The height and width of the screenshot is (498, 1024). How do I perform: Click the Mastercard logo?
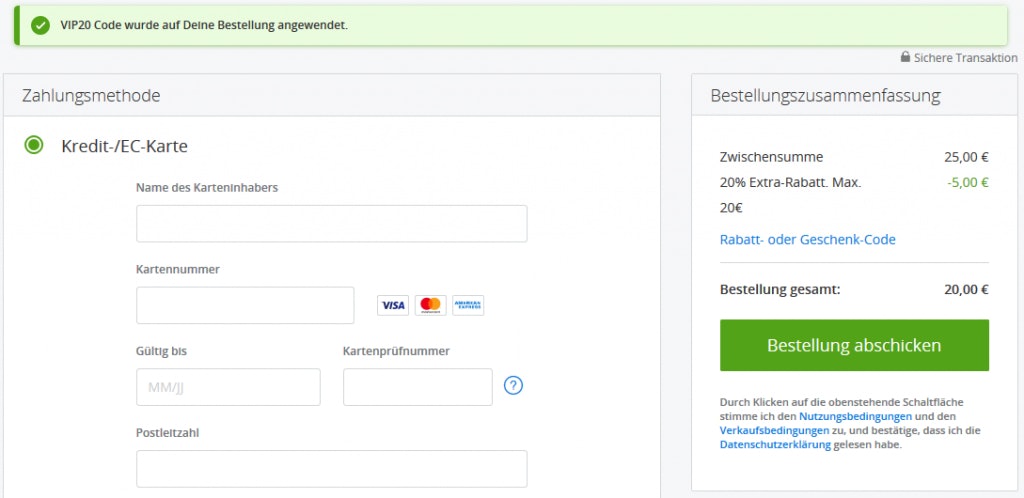point(430,305)
